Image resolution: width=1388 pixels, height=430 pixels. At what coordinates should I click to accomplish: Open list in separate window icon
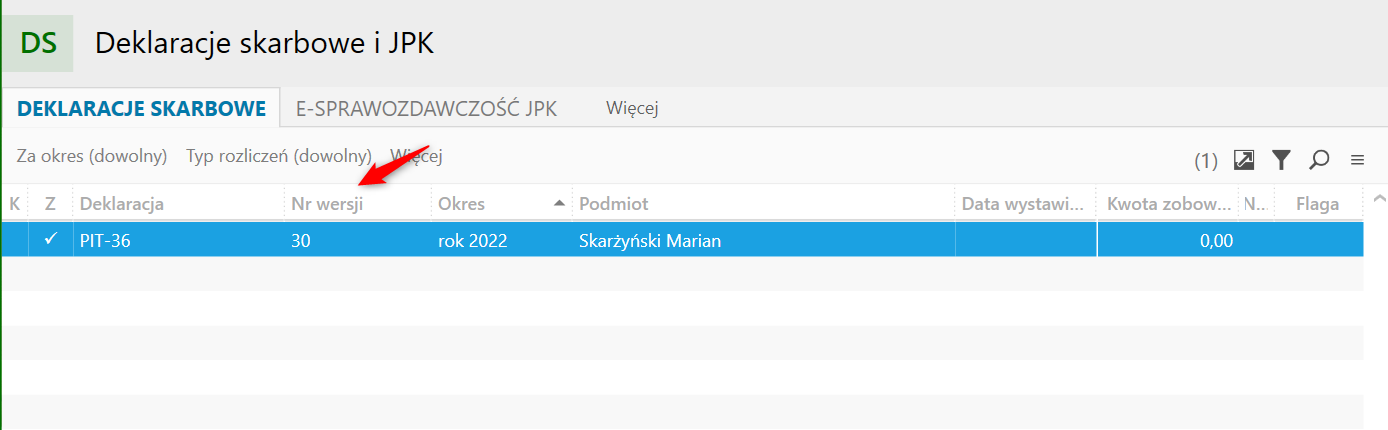[x=1244, y=159]
